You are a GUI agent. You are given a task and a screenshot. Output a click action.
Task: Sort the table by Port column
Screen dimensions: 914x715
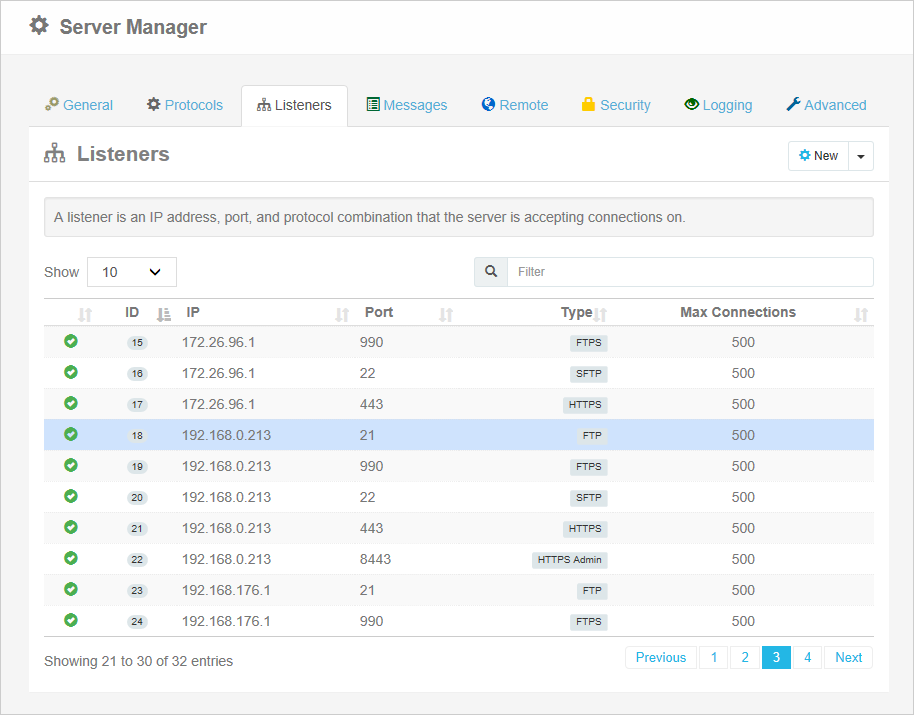pyautogui.click(x=378, y=312)
